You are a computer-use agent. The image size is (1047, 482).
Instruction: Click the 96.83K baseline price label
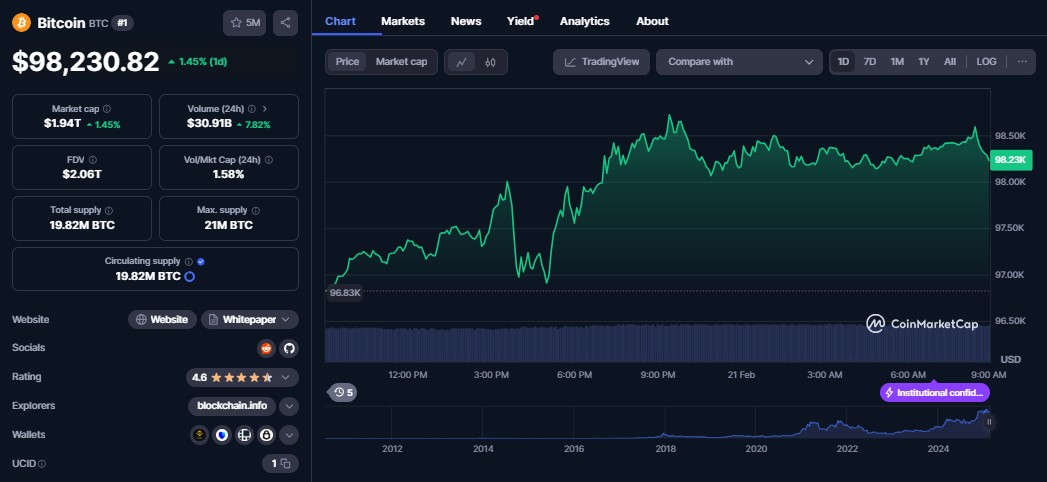click(345, 292)
